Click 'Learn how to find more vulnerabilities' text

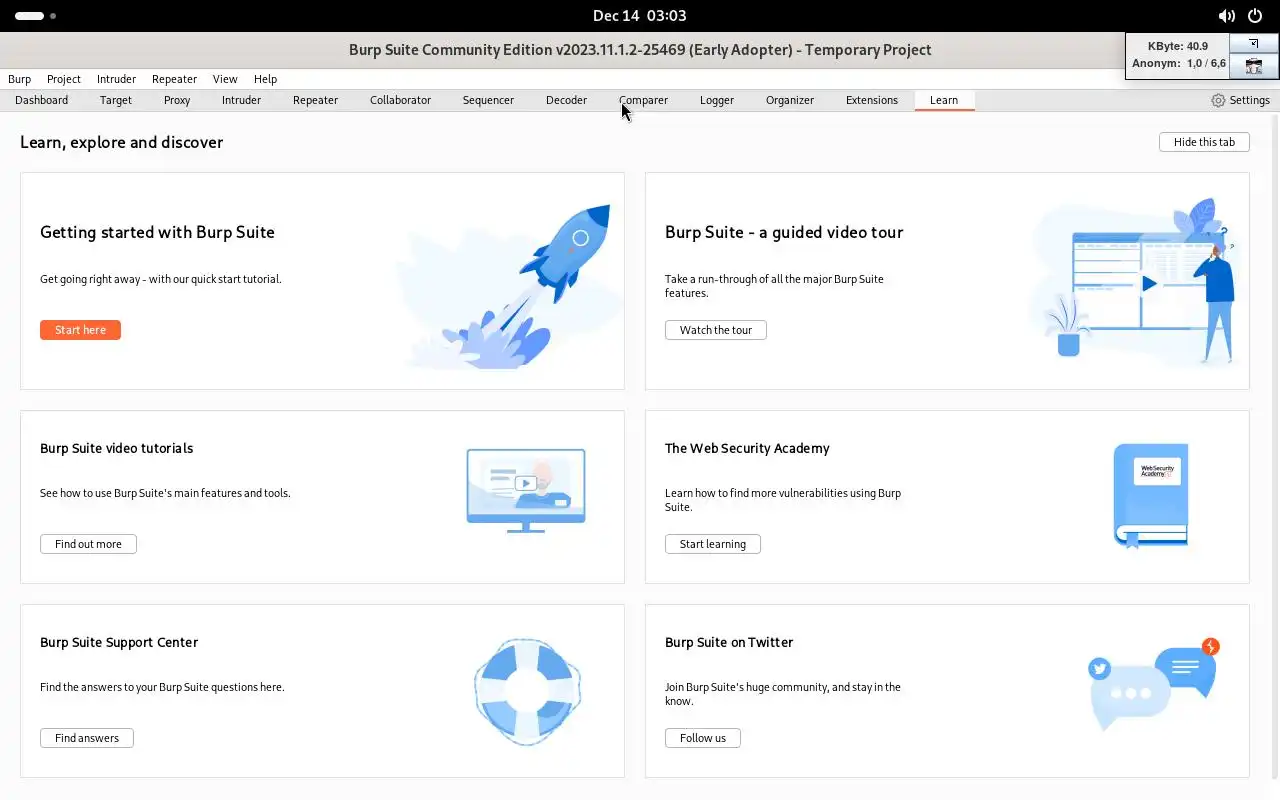tap(783, 500)
